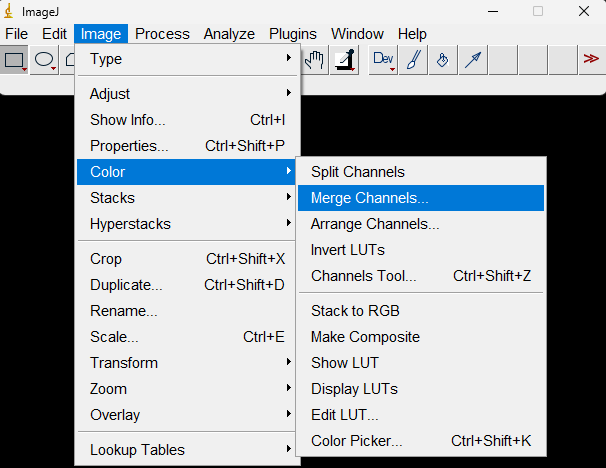Choose Display LUTs
The width and height of the screenshot is (606, 468).
tap(421, 389)
